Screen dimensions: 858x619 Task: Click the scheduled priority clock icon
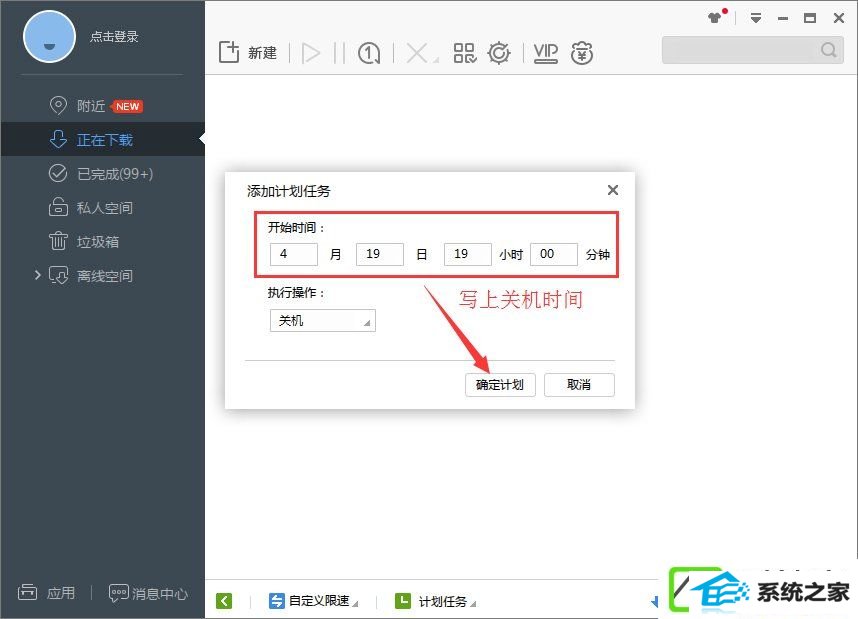(369, 53)
